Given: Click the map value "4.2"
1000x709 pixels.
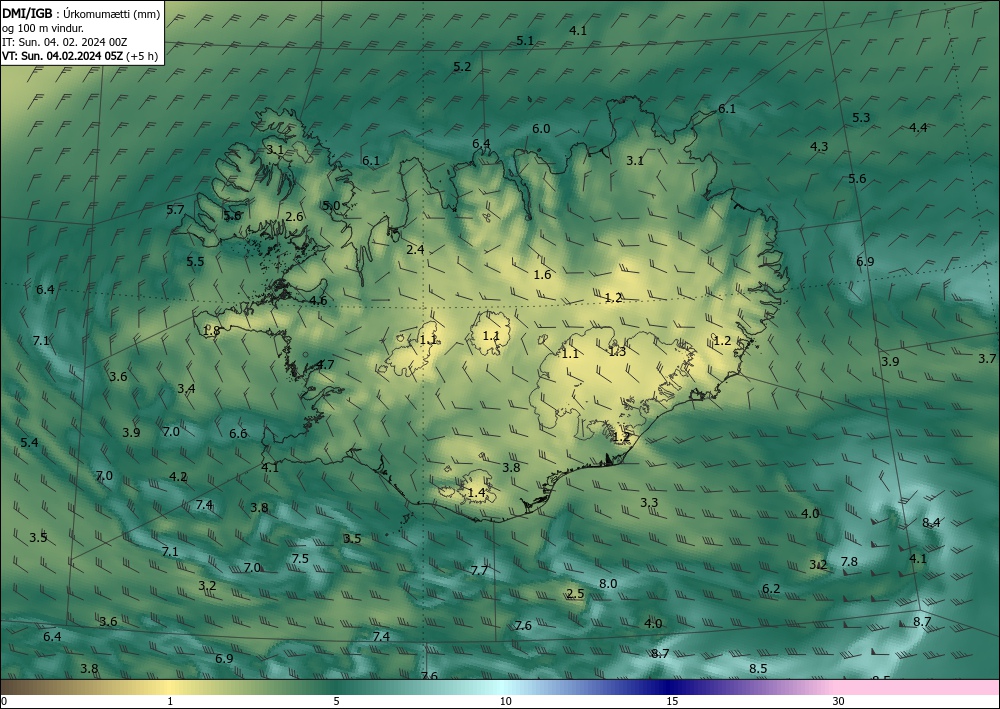Looking at the screenshot, I should [178, 477].
